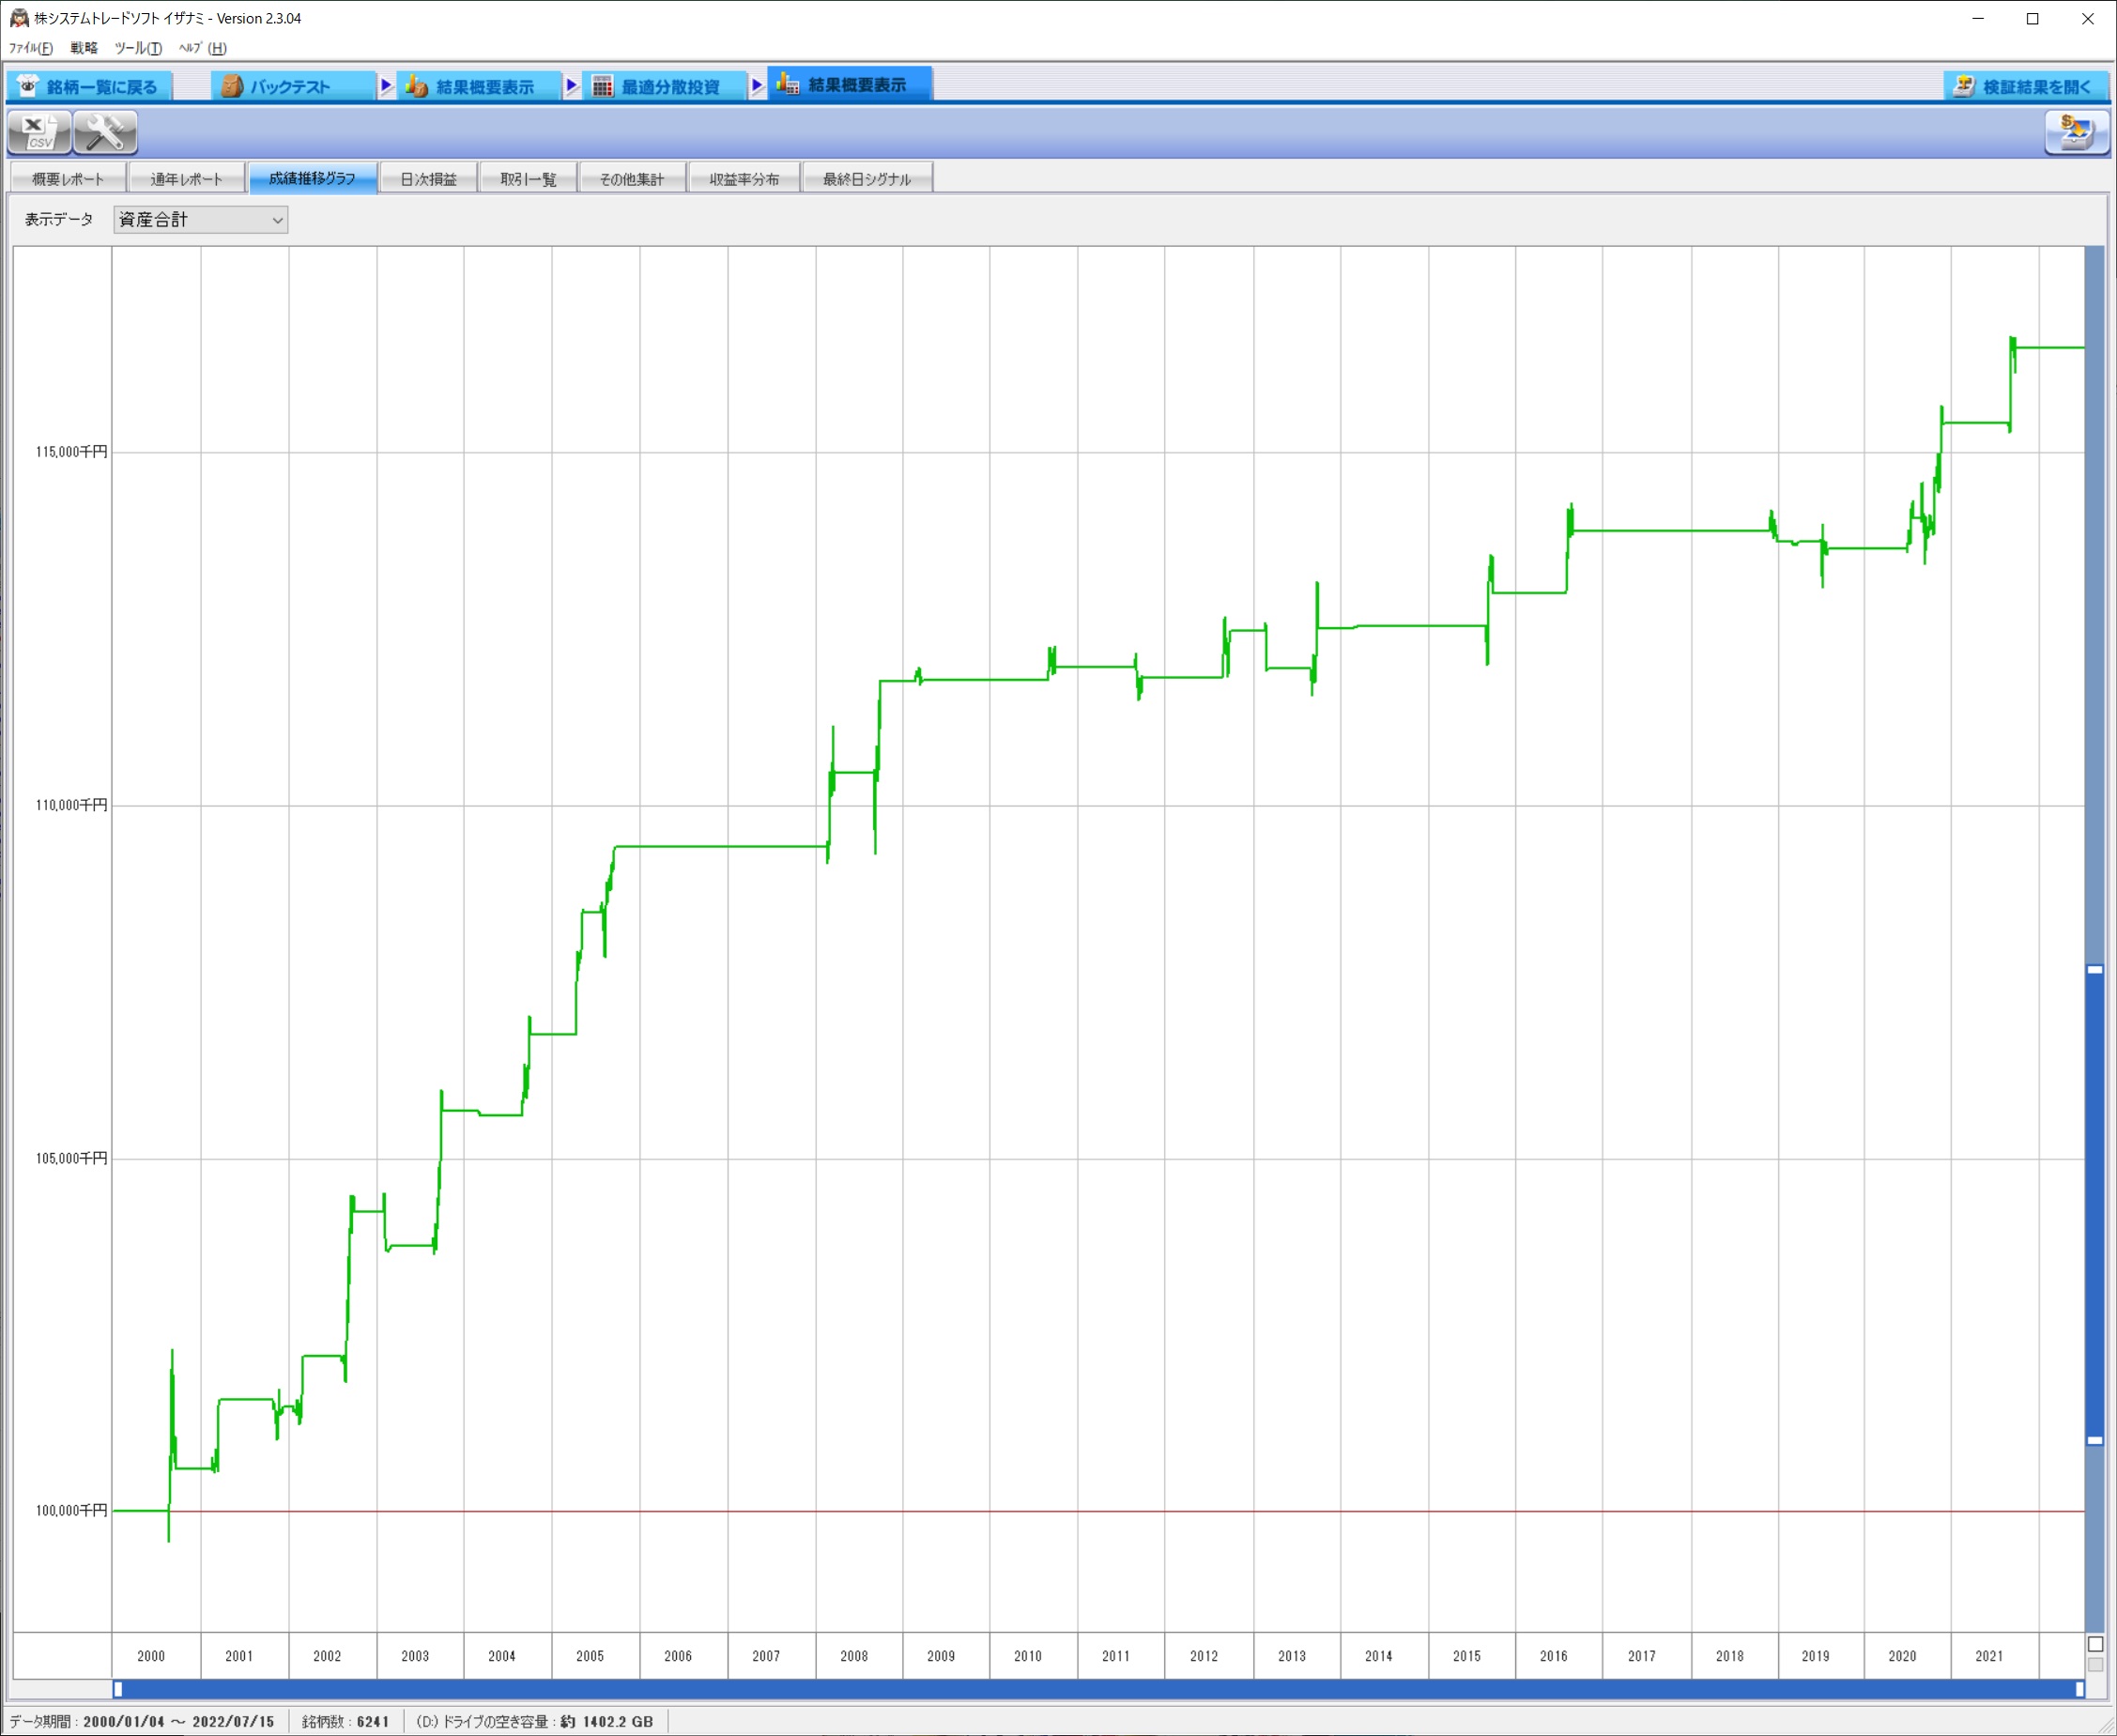
Task: Open the ファイル(F) menu
Action: click(x=30, y=48)
